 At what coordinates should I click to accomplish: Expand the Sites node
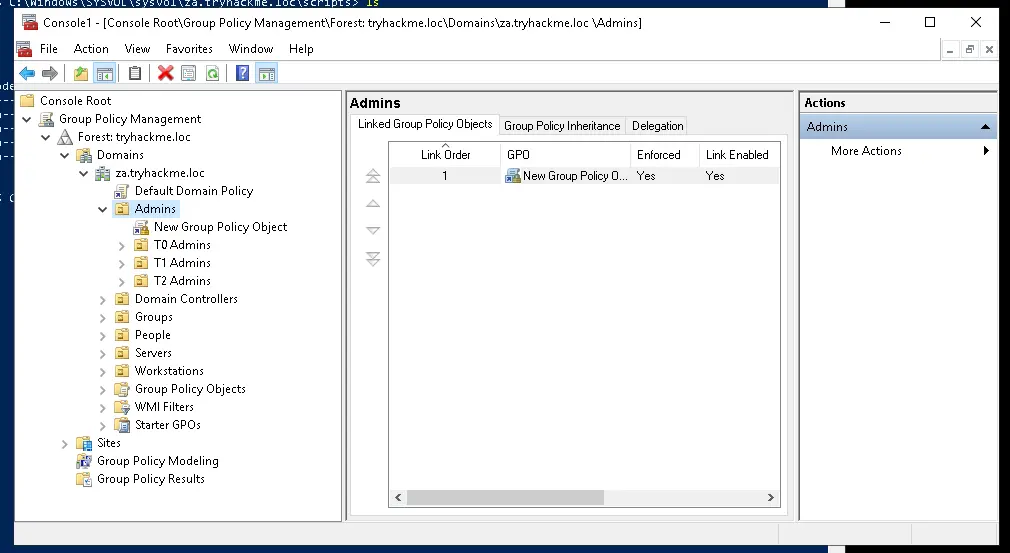(64, 444)
